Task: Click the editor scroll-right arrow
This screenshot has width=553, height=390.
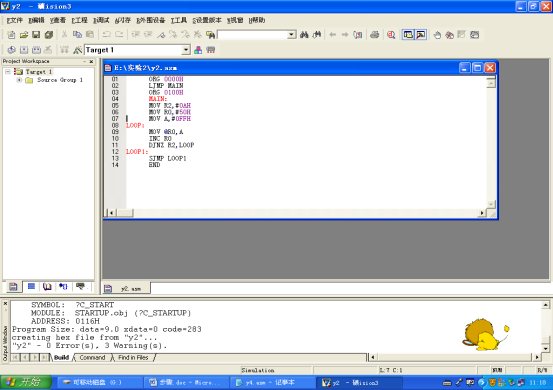Action: 482,213
